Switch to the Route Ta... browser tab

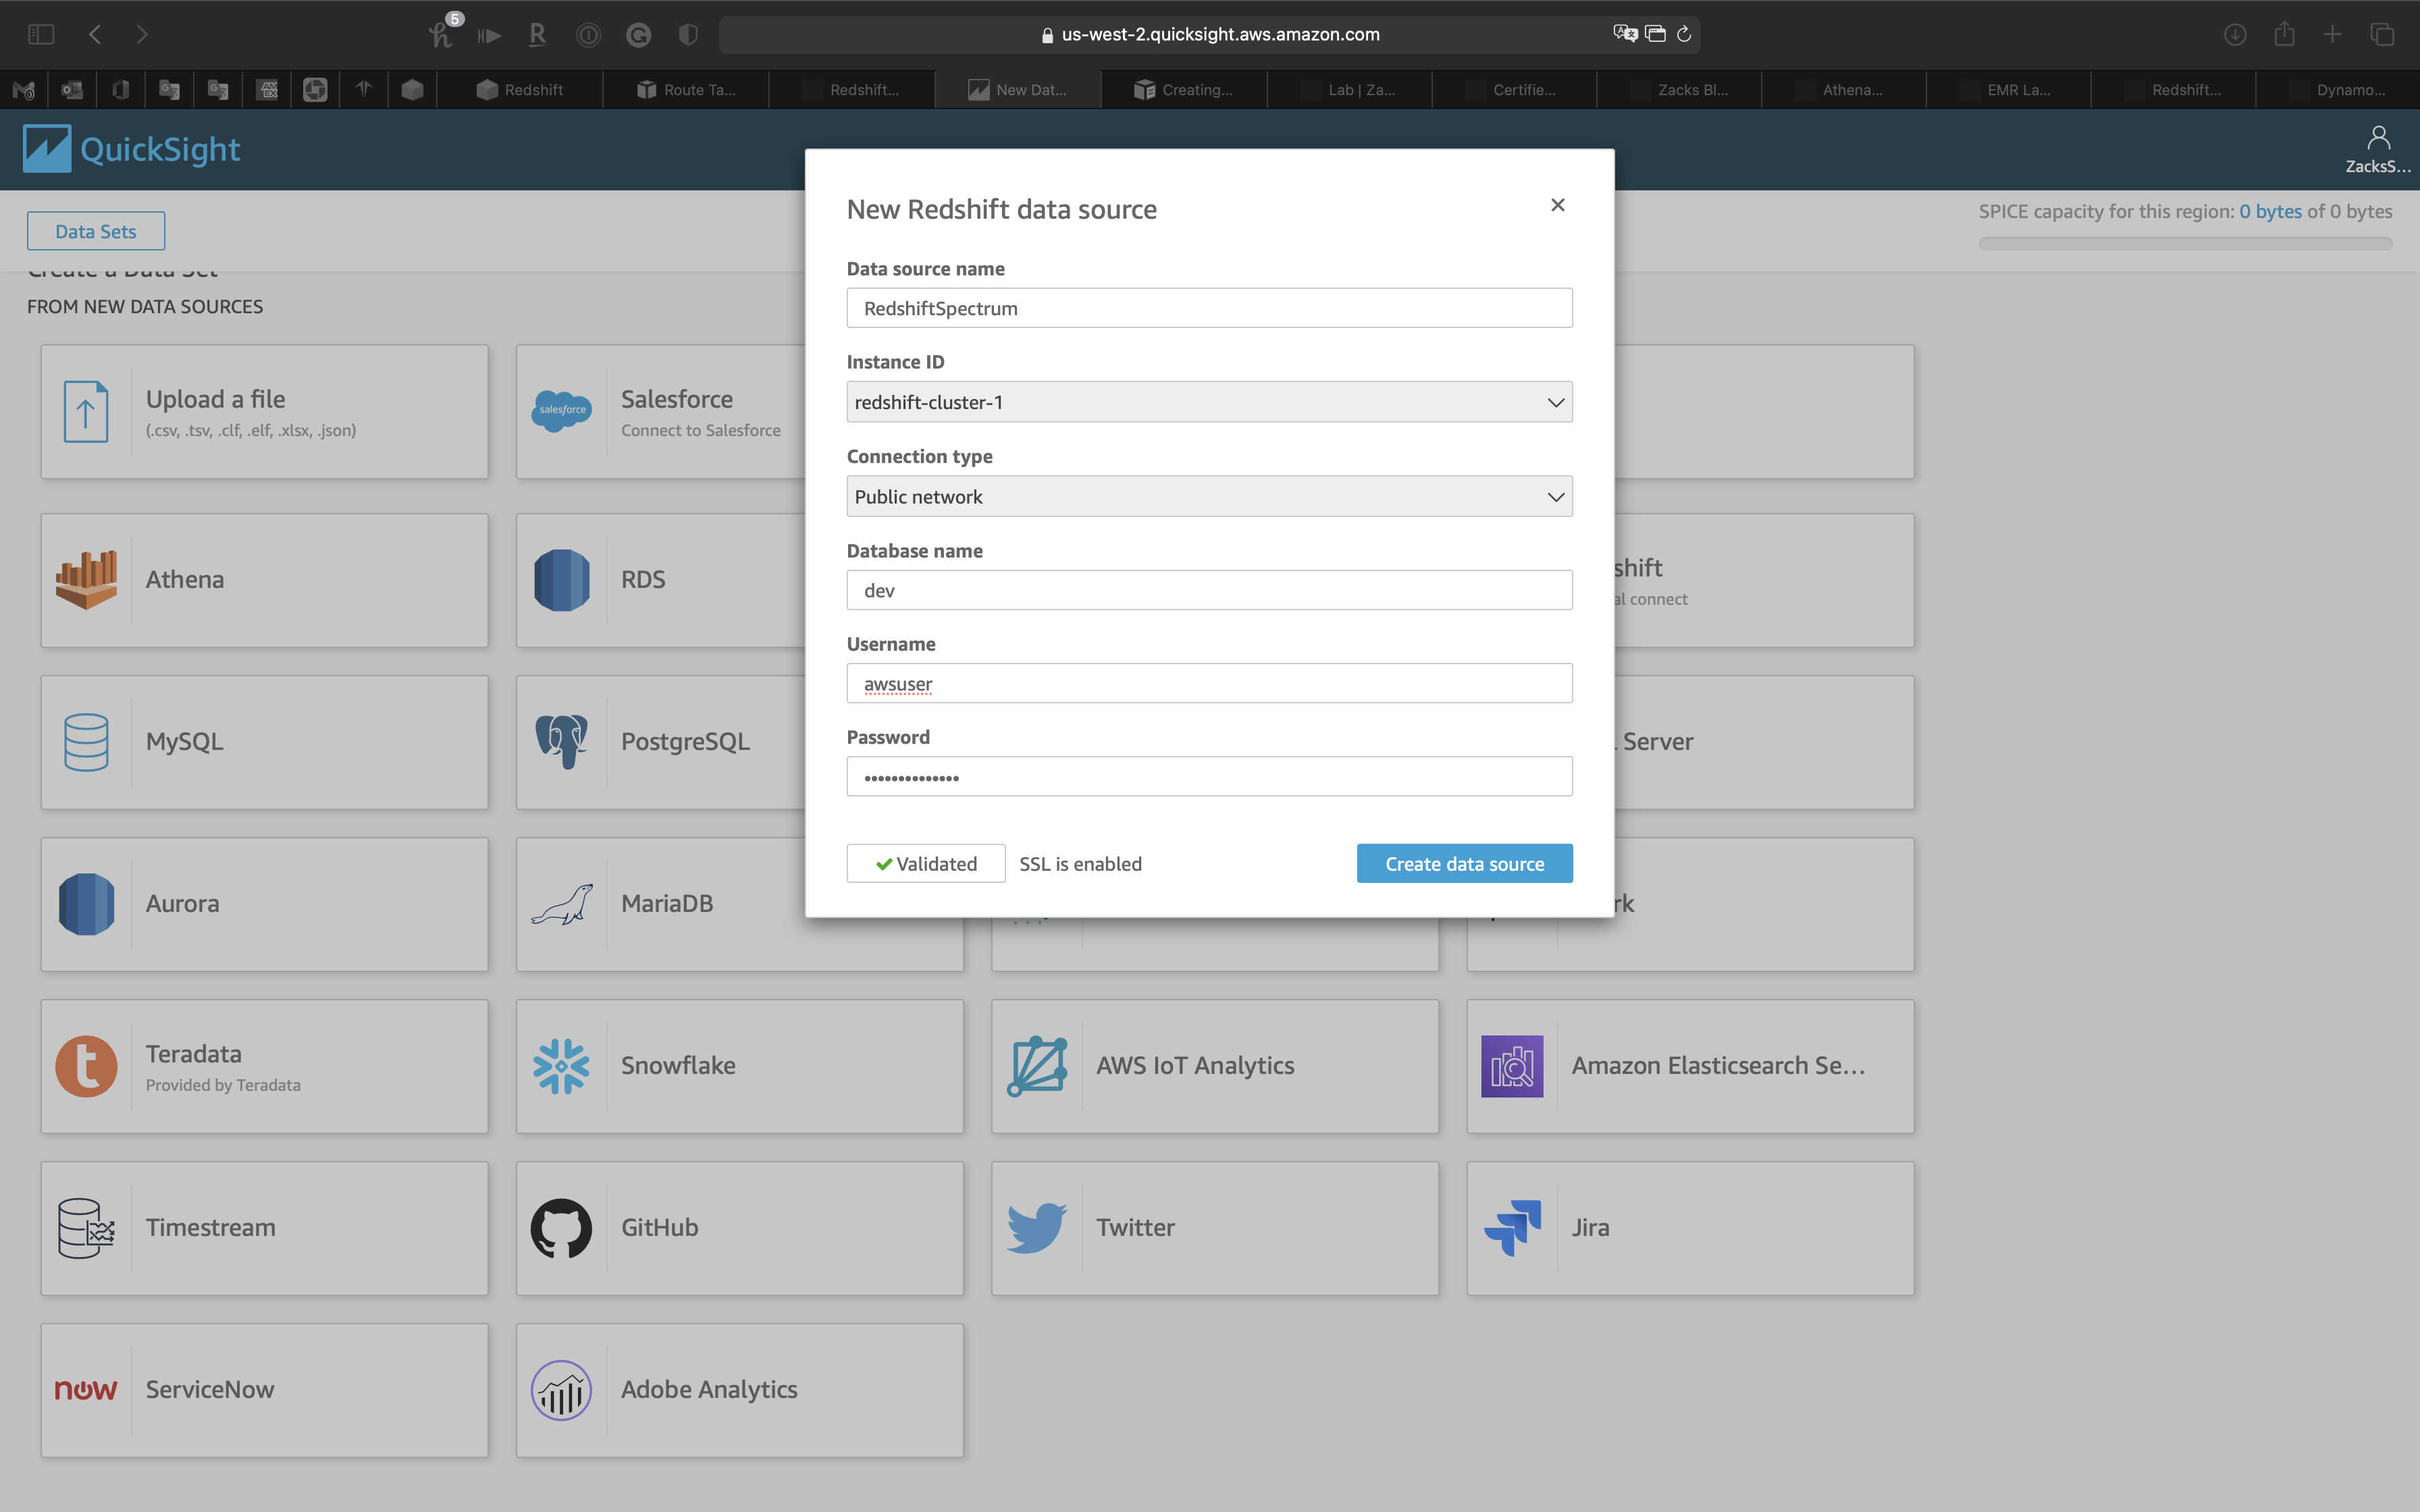686,90
